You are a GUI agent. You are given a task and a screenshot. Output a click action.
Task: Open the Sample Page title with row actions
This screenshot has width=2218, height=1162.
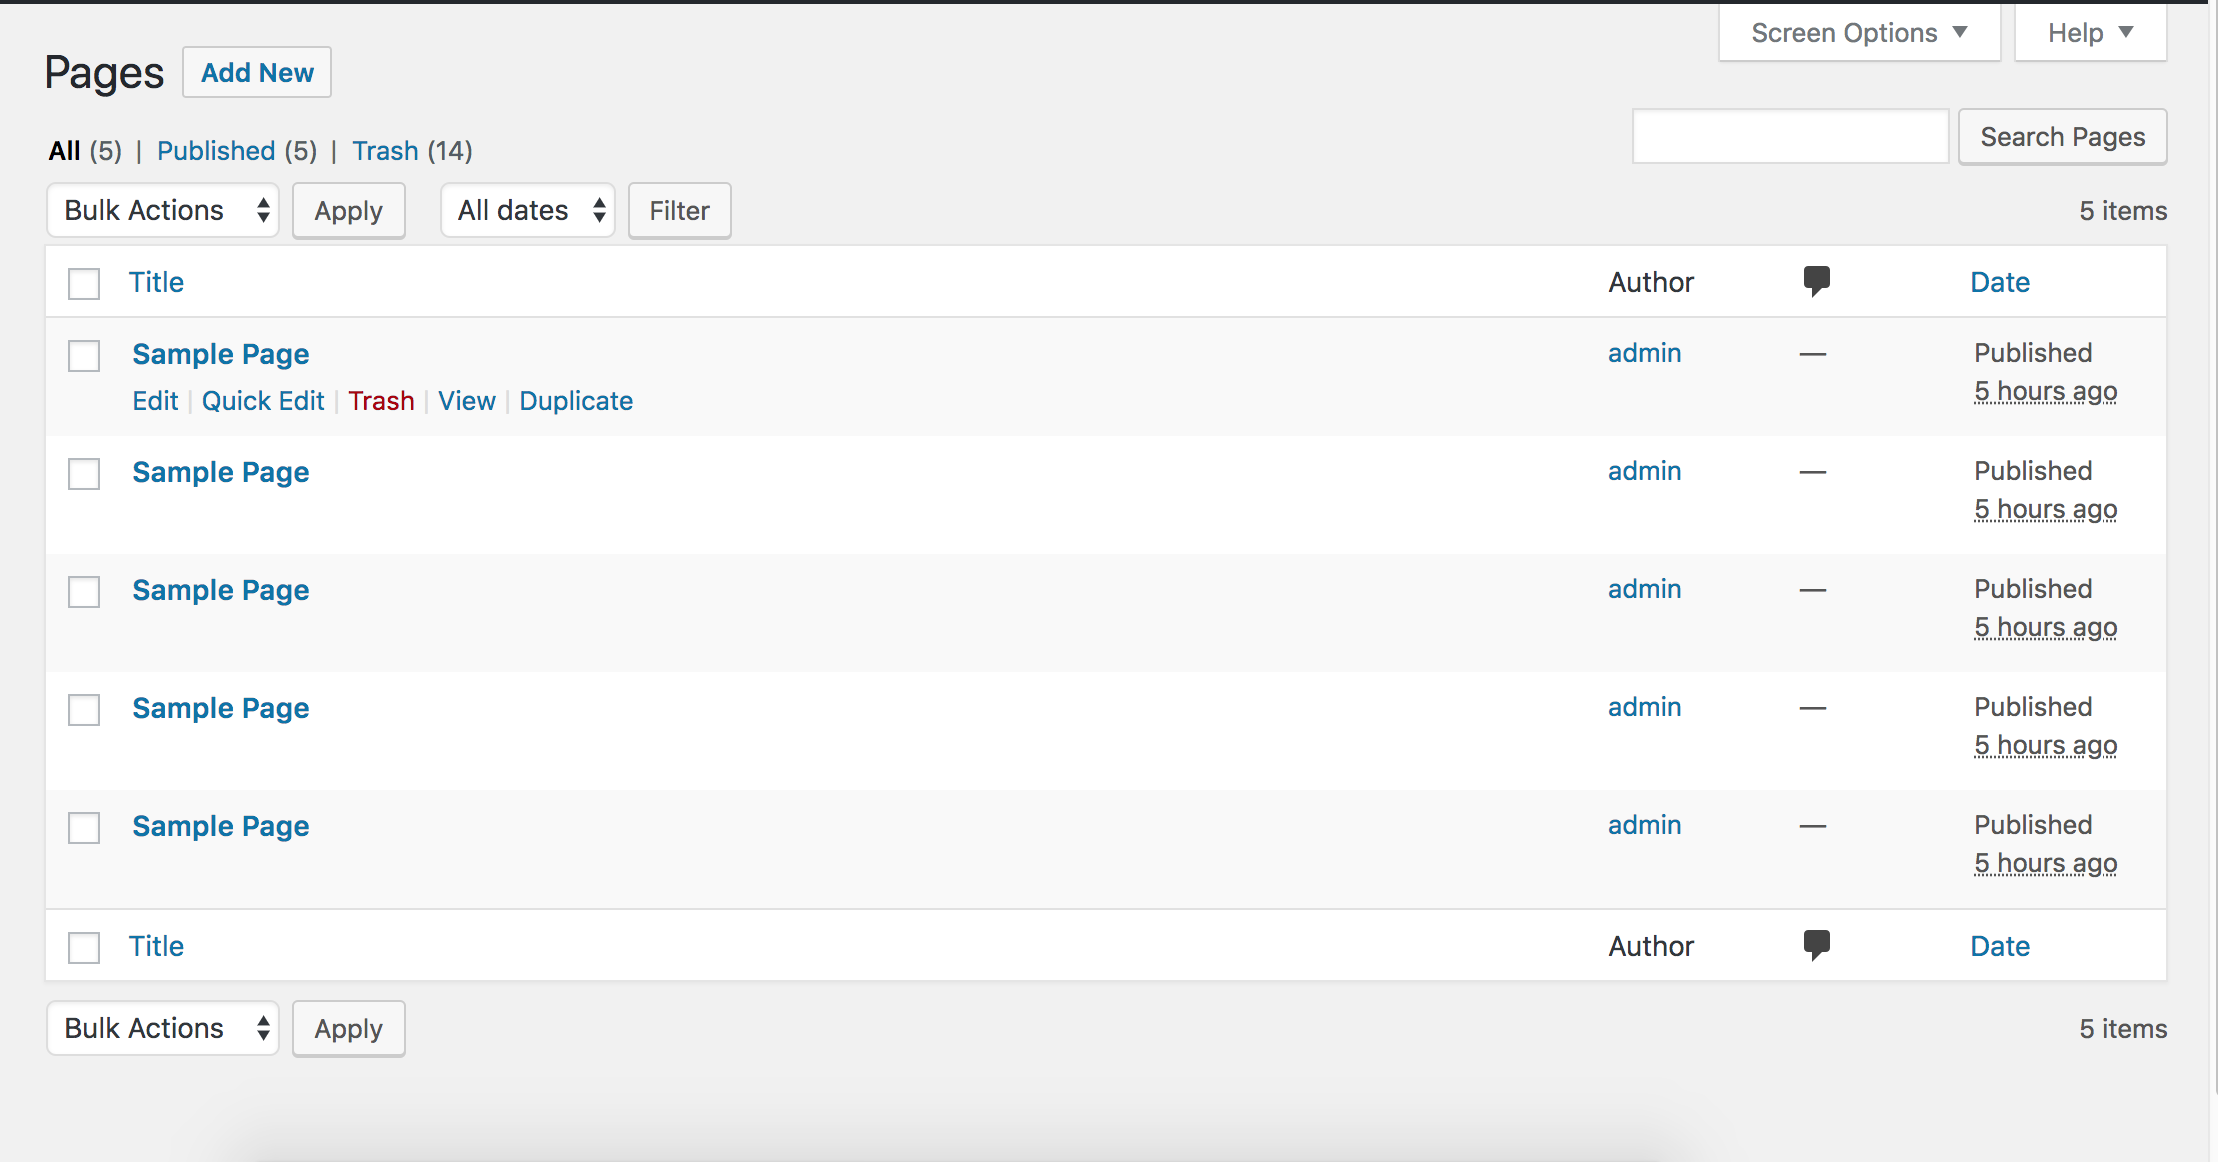coord(221,354)
